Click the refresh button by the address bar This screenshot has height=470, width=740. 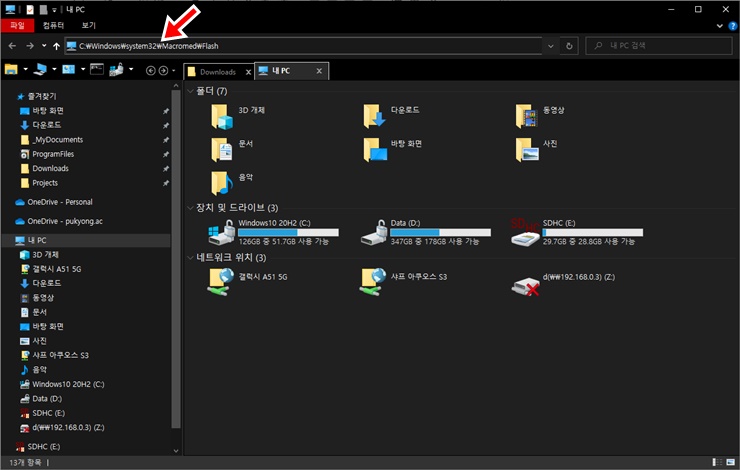(569, 46)
